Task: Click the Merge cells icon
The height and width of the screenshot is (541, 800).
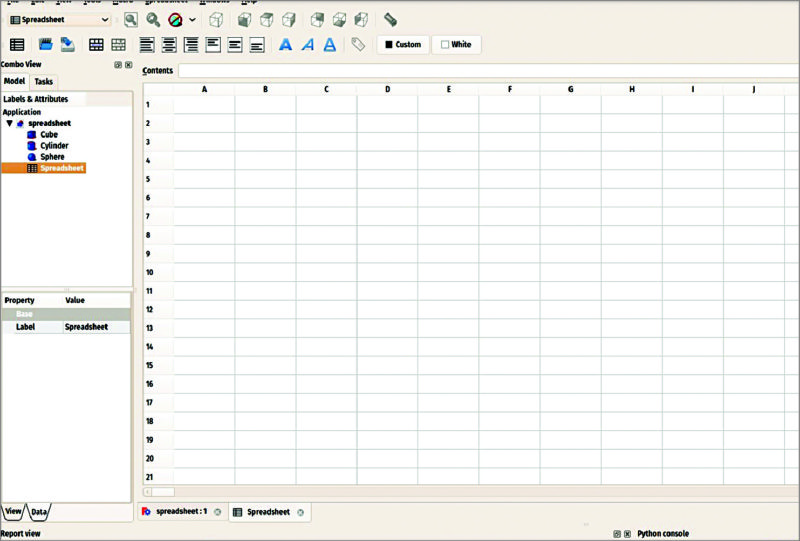Action: (96, 45)
